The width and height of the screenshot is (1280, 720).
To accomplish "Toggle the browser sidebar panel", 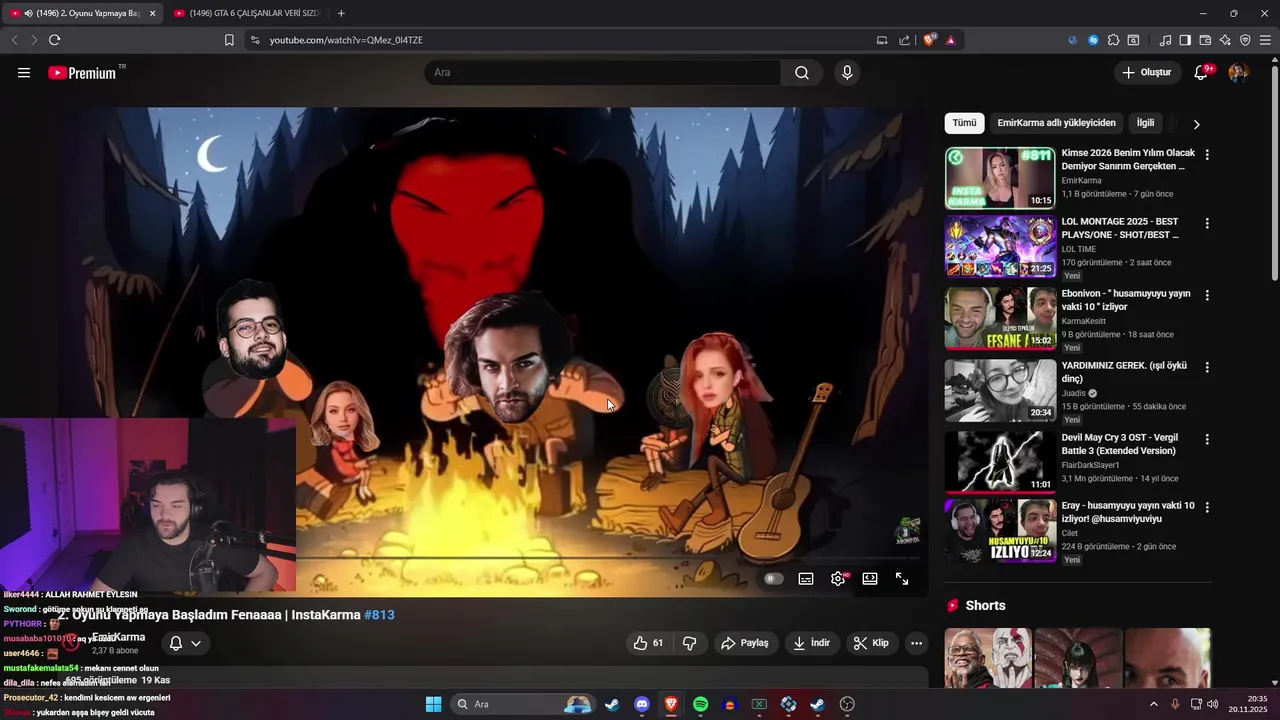I will pyautogui.click(x=1185, y=40).
